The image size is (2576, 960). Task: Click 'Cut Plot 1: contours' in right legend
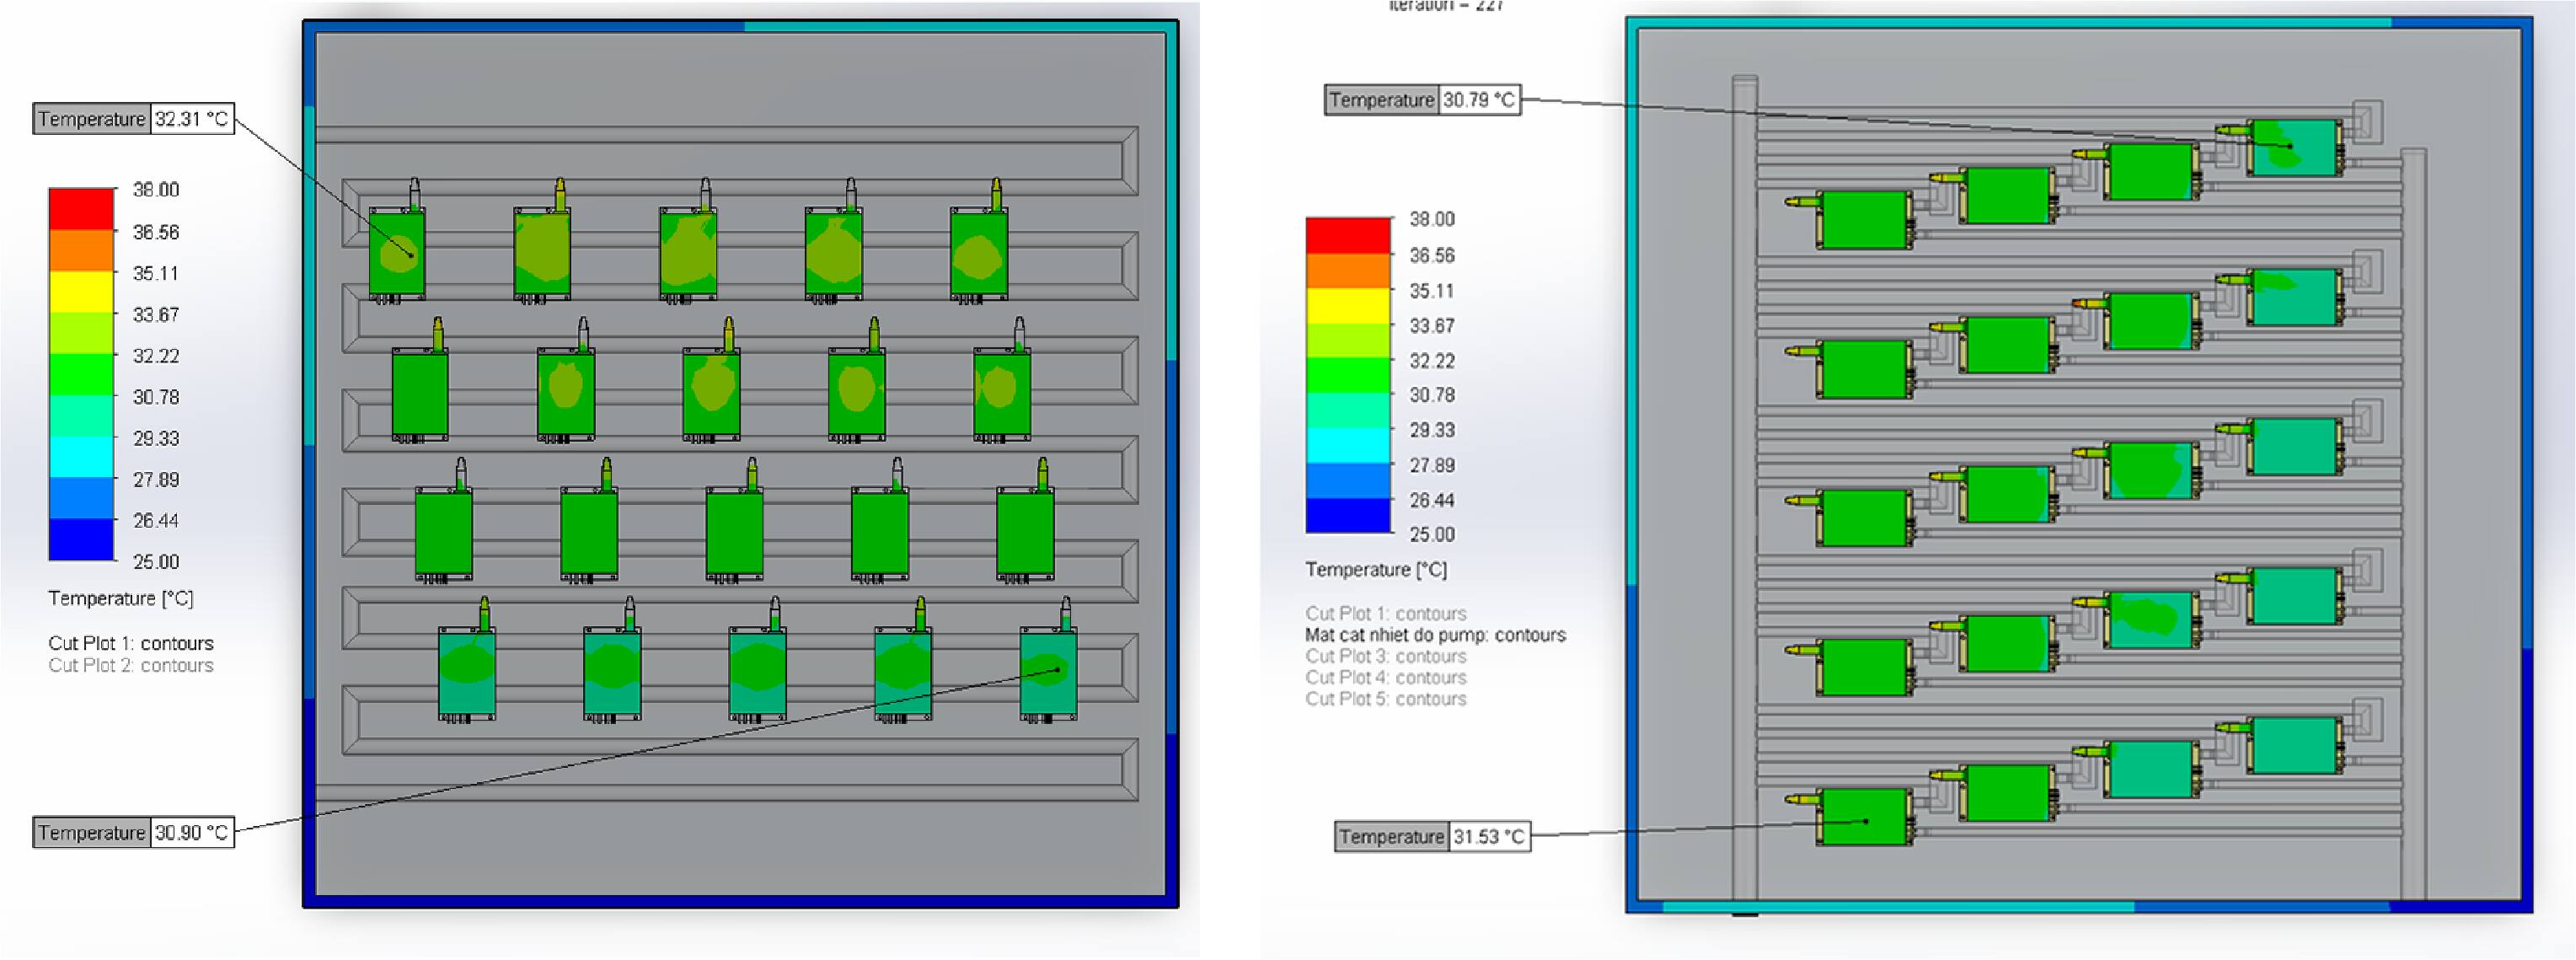[x=1385, y=613]
